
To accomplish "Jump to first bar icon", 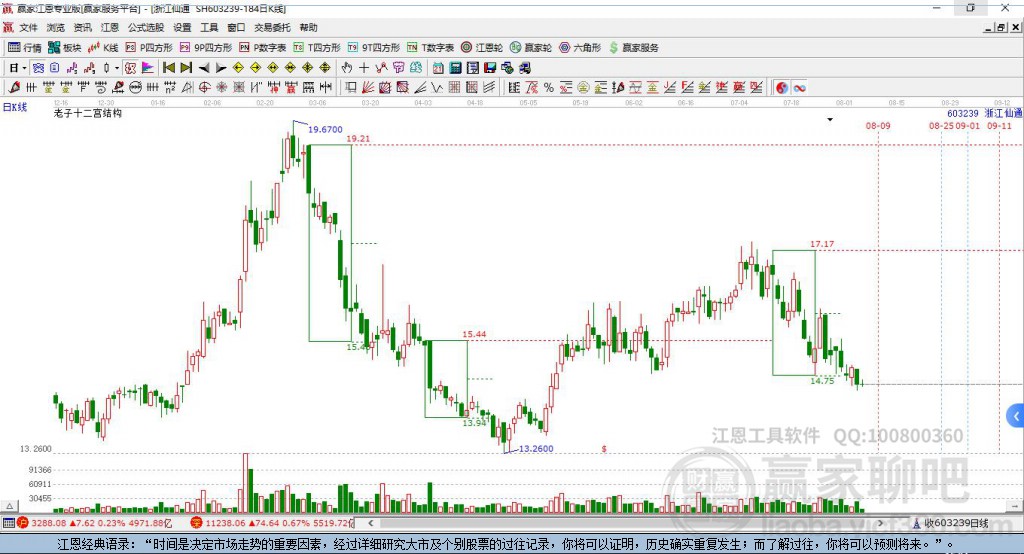I will click(168, 68).
